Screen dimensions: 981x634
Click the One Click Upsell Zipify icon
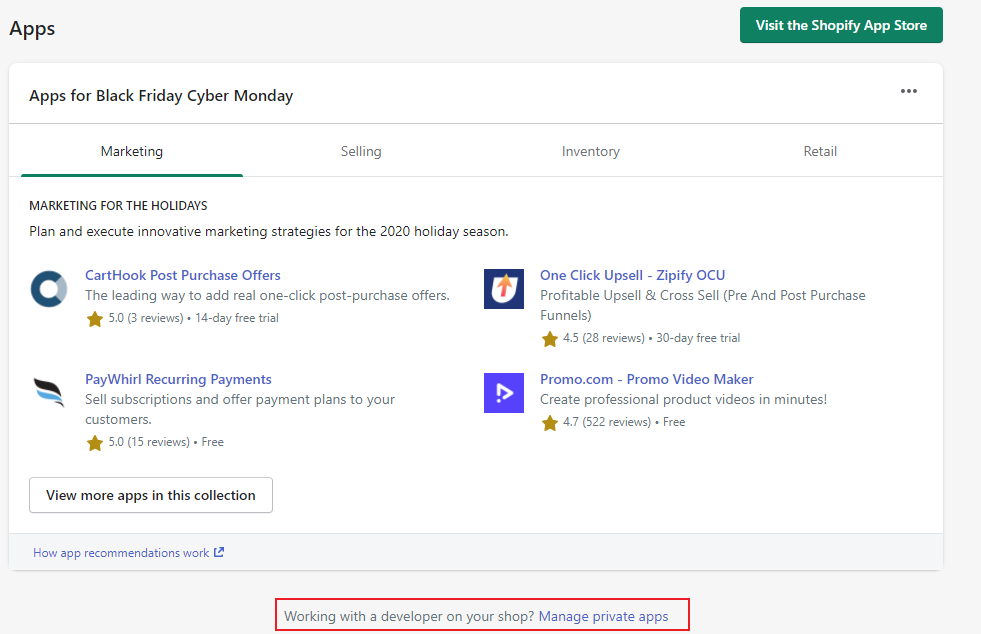(x=503, y=289)
